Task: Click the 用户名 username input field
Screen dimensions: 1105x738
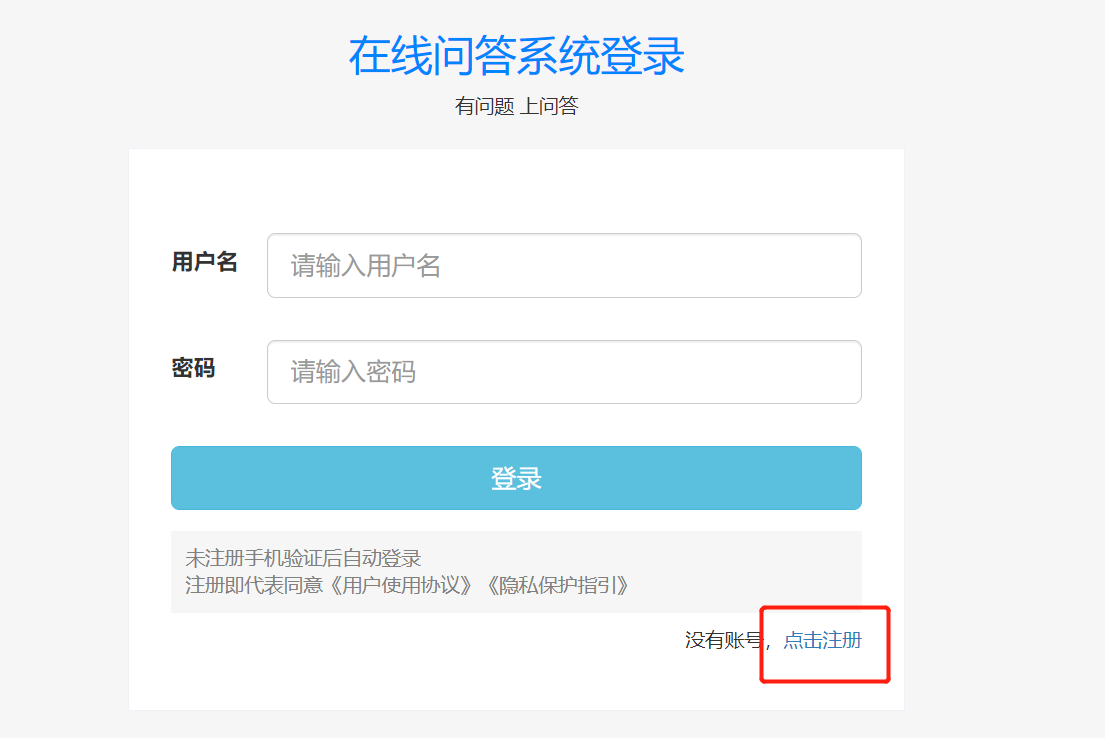Action: coord(564,266)
